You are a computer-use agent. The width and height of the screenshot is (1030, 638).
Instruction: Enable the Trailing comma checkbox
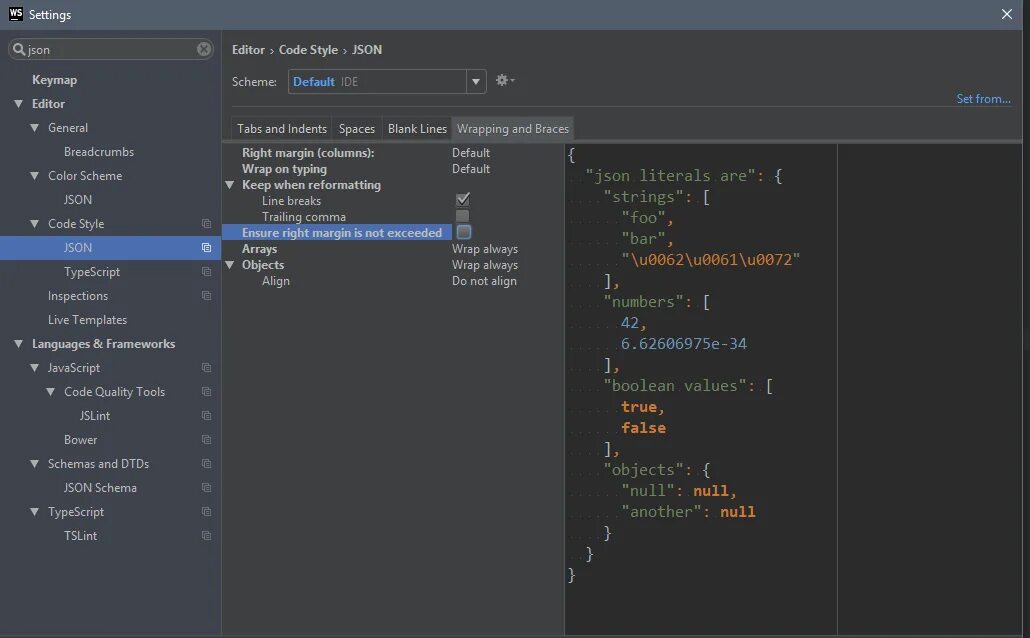tap(462, 216)
